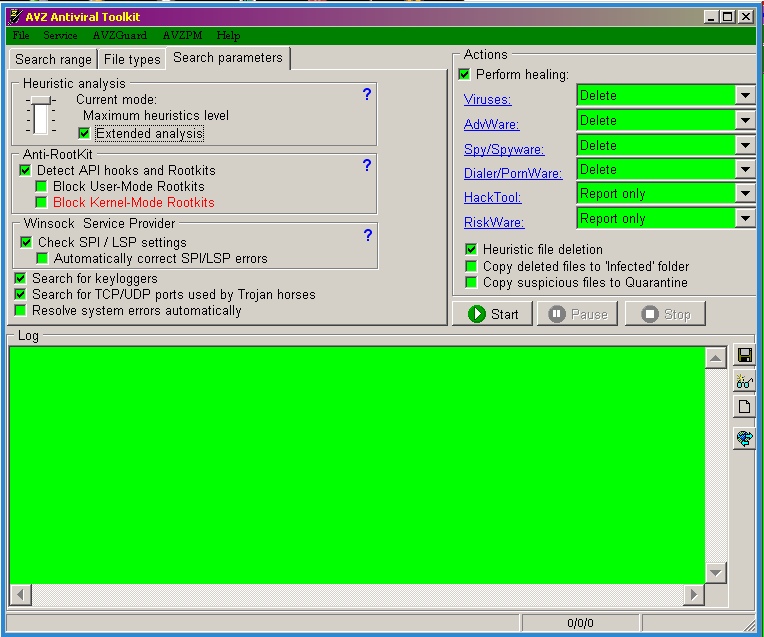Image resolution: width=764 pixels, height=637 pixels.
Task: Enable Resolve system errors automatically
Action: pyautogui.click(x=20, y=310)
